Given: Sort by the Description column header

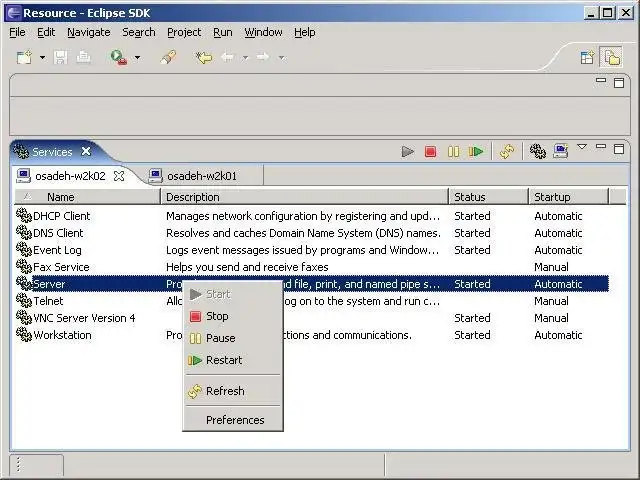Looking at the screenshot, I should point(304,197).
